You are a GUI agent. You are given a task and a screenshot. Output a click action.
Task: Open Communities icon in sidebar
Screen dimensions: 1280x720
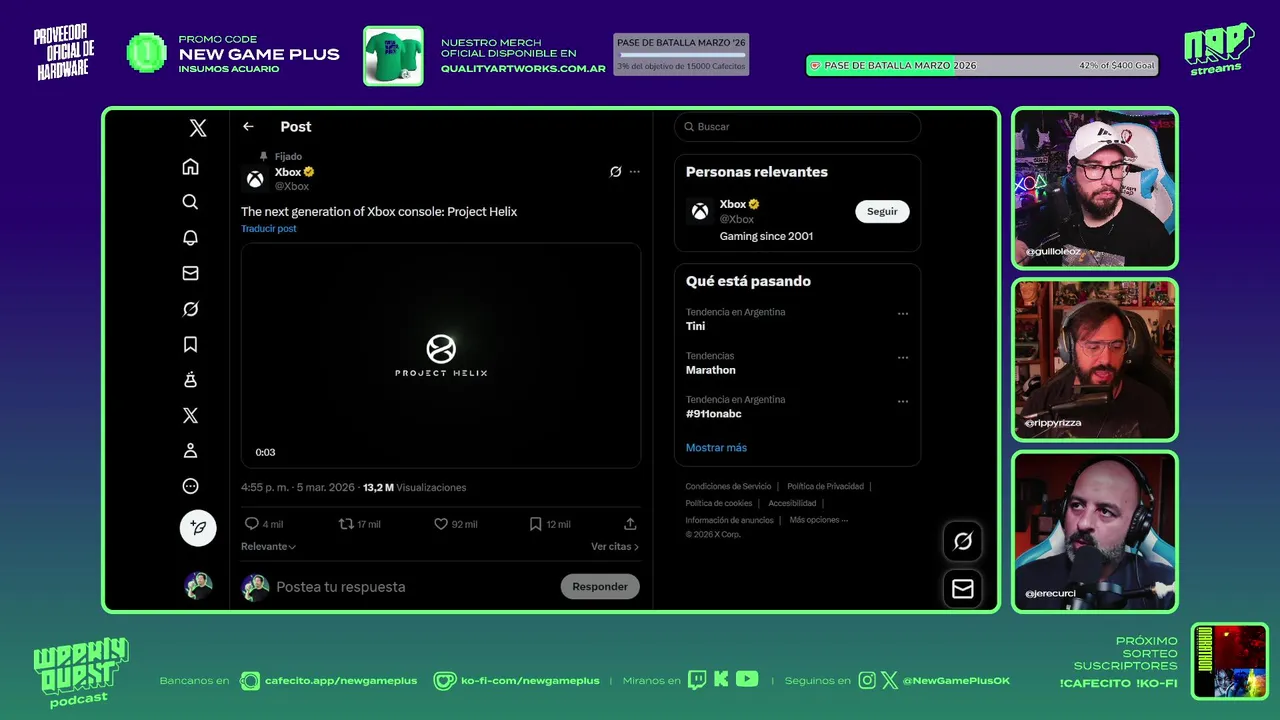pos(190,380)
